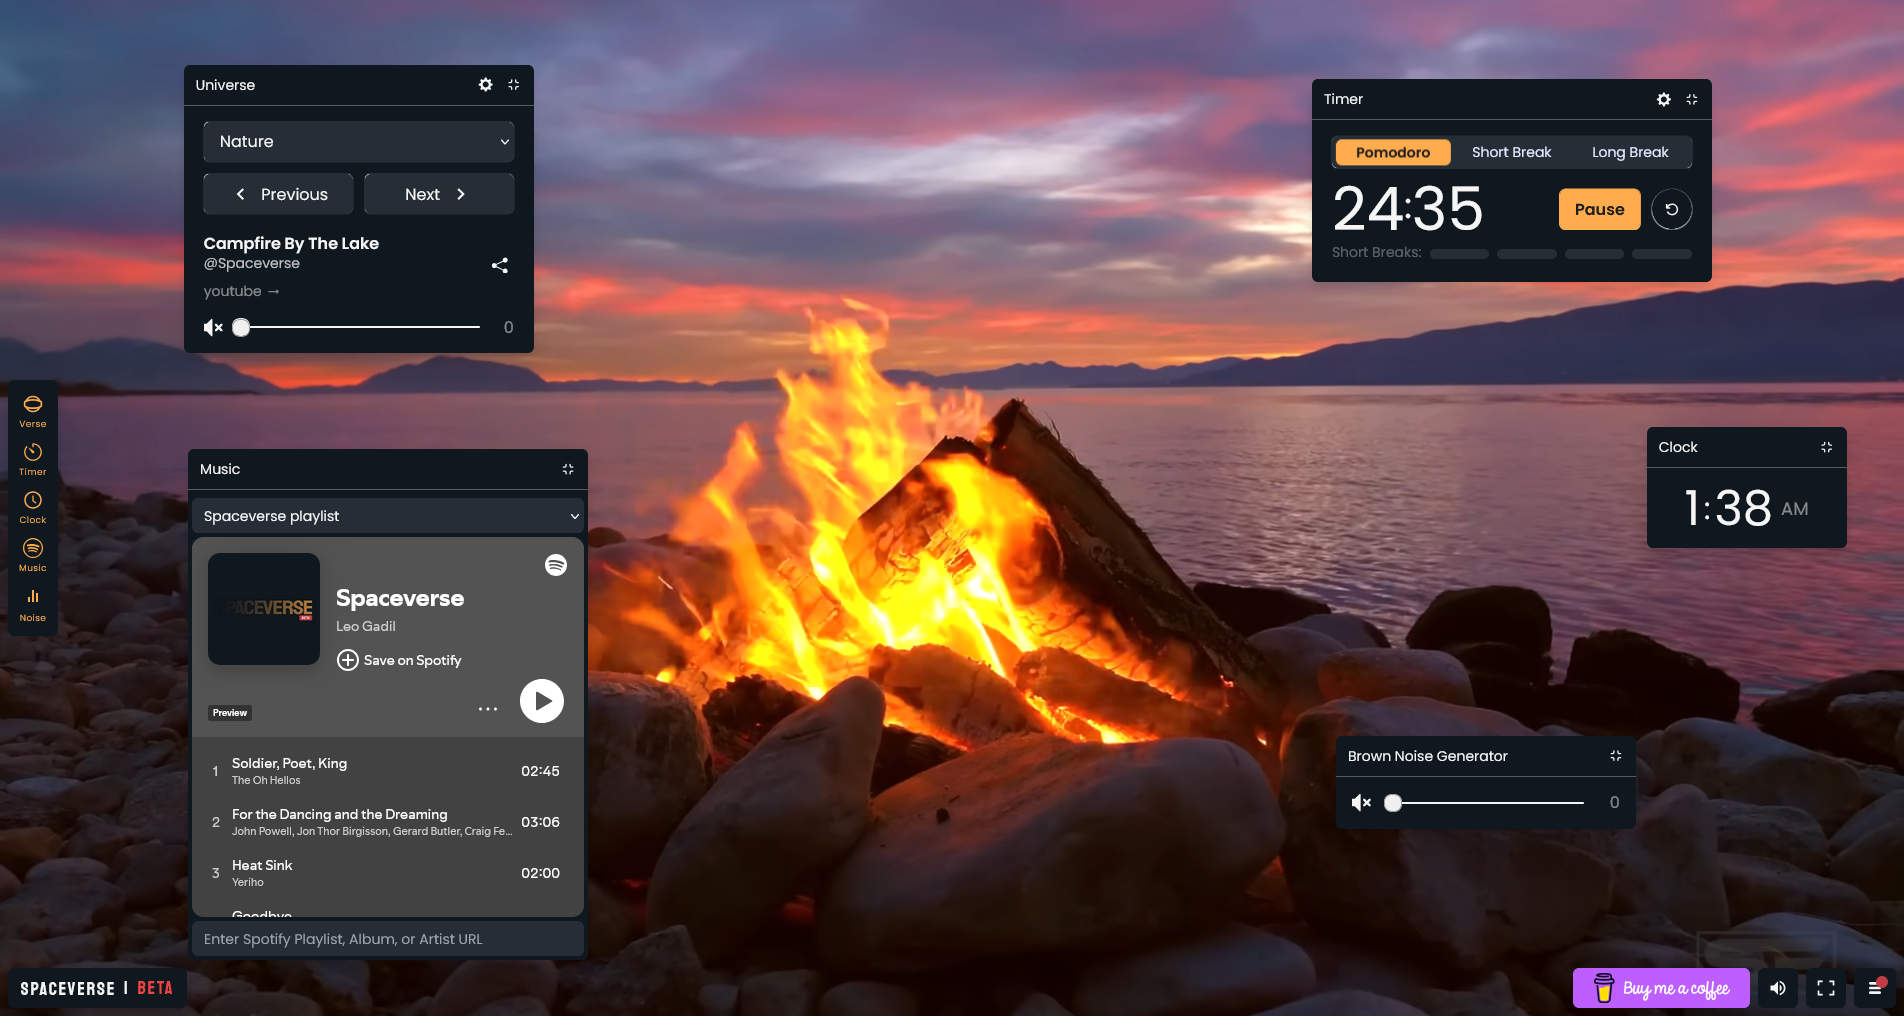Collapse the Timer panel

(x=1692, y=99)
